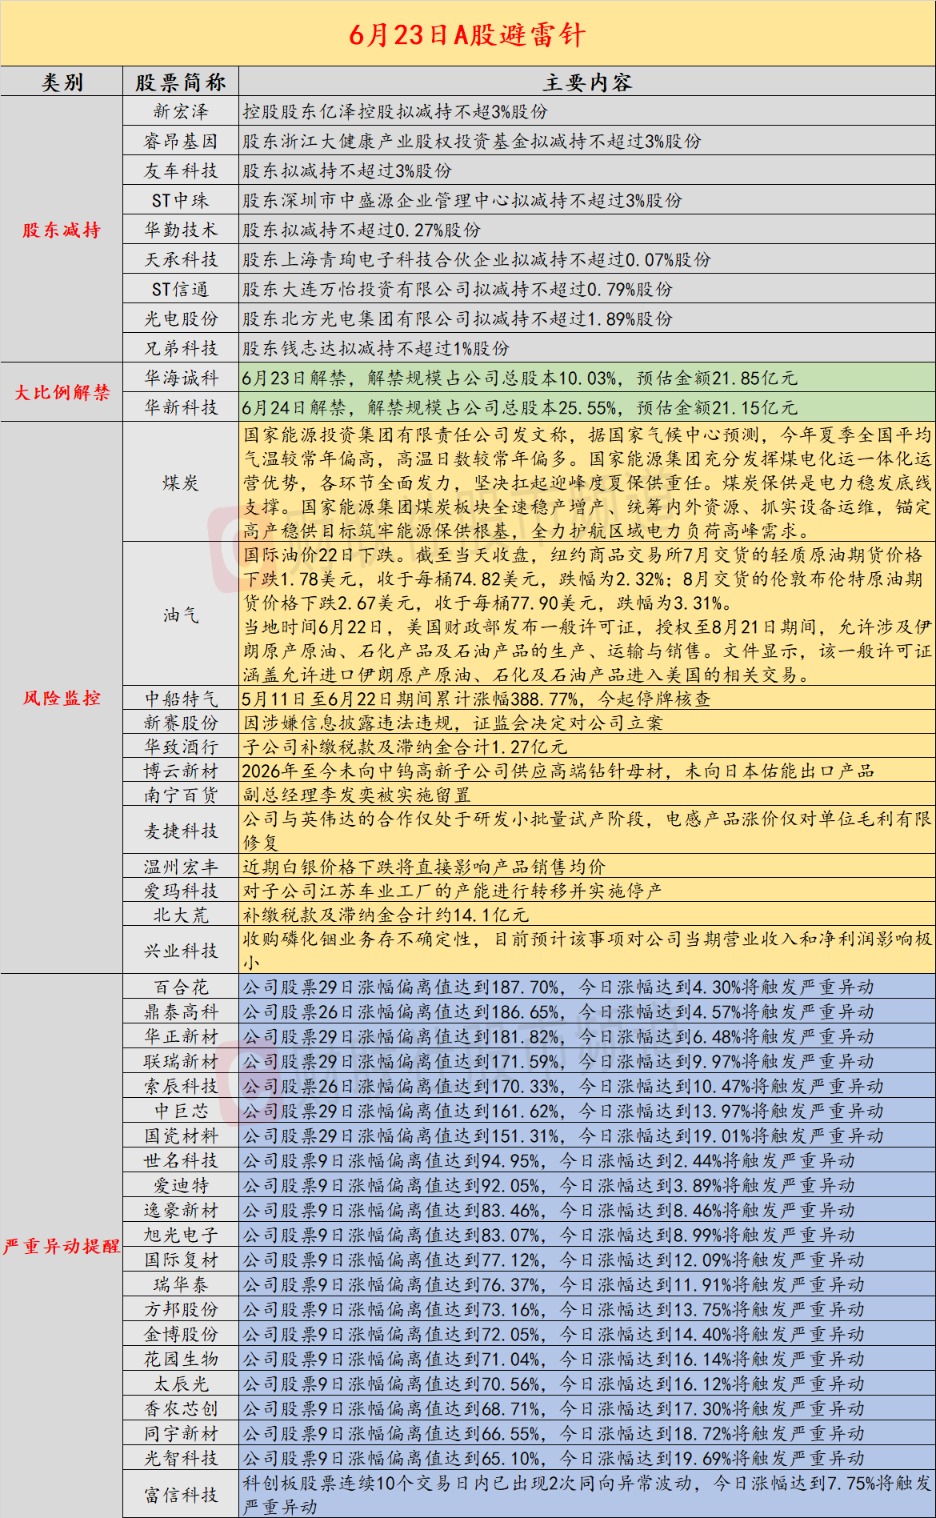Select the 类别 column header
Viewport: 936px width, 1518px height.
62,83
